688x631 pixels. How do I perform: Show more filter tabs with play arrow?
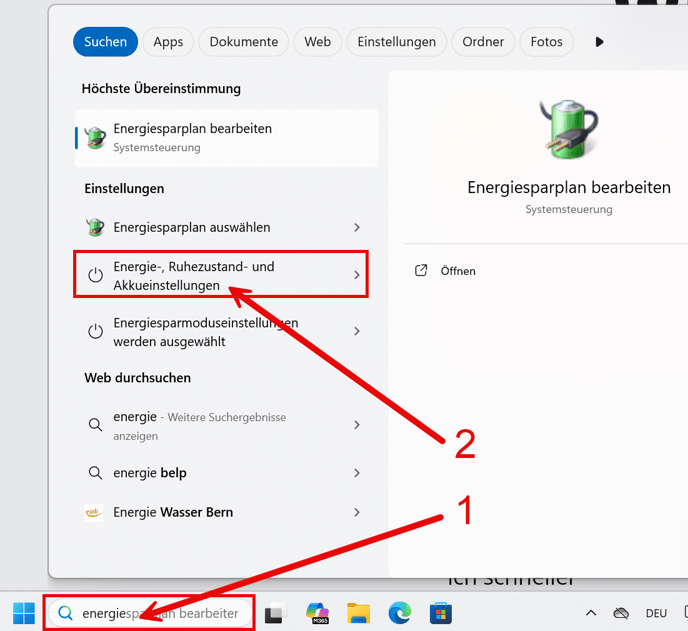(599, 42)
